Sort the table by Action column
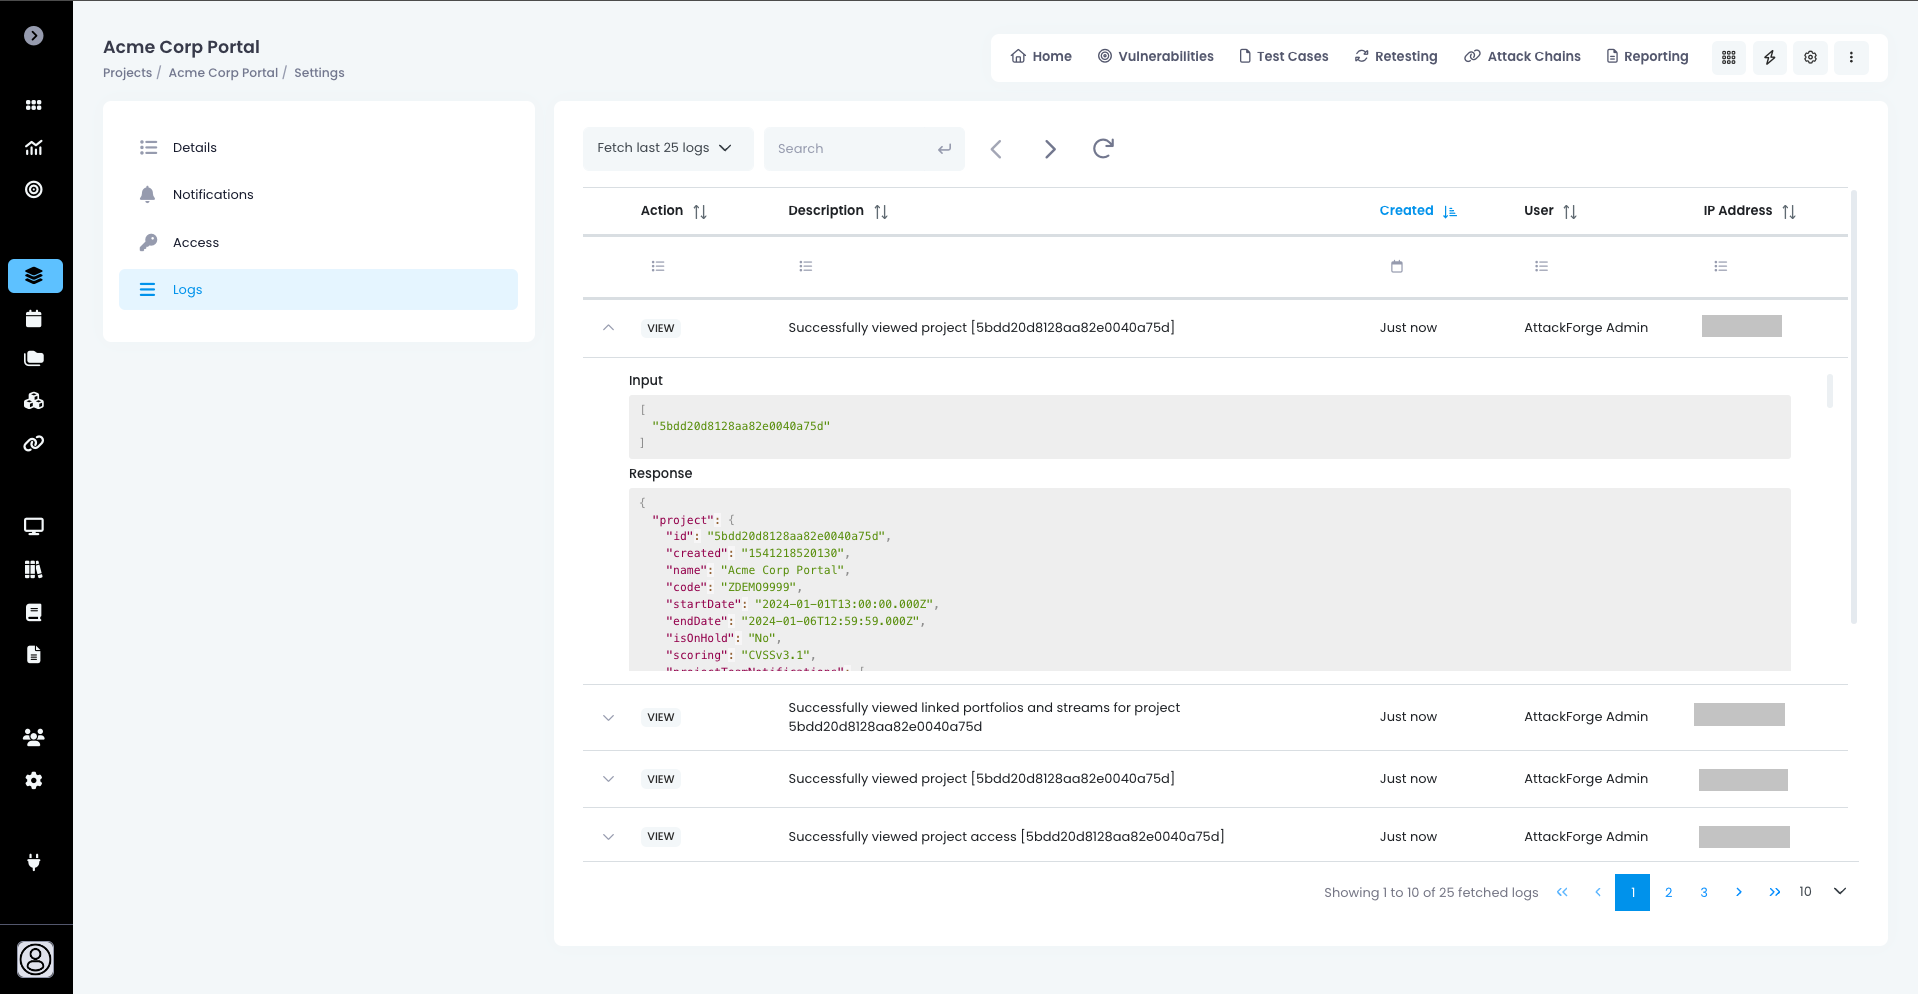Viewport: 1918px width, 994px height. (700, 211)
